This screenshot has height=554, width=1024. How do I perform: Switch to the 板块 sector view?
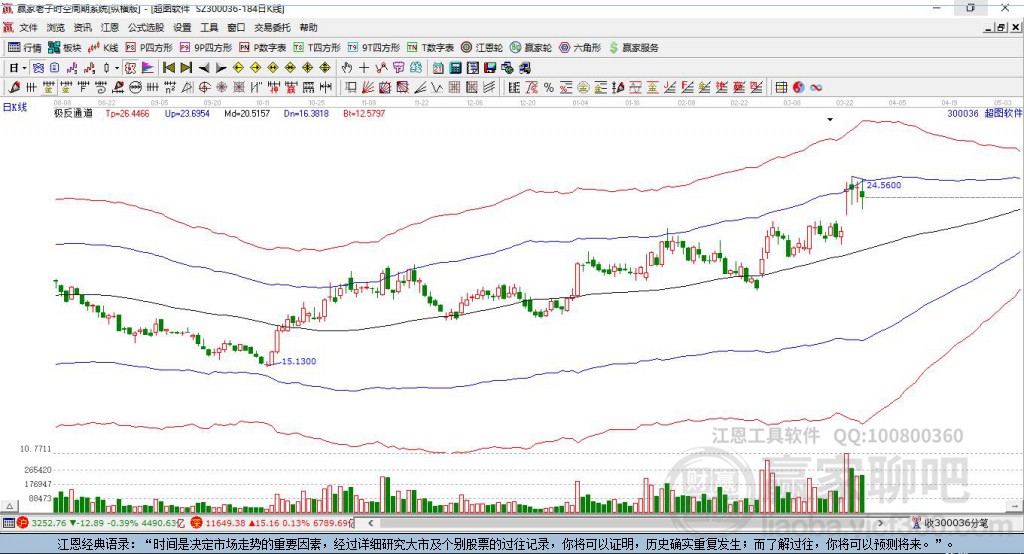click(x=65, y=48)
